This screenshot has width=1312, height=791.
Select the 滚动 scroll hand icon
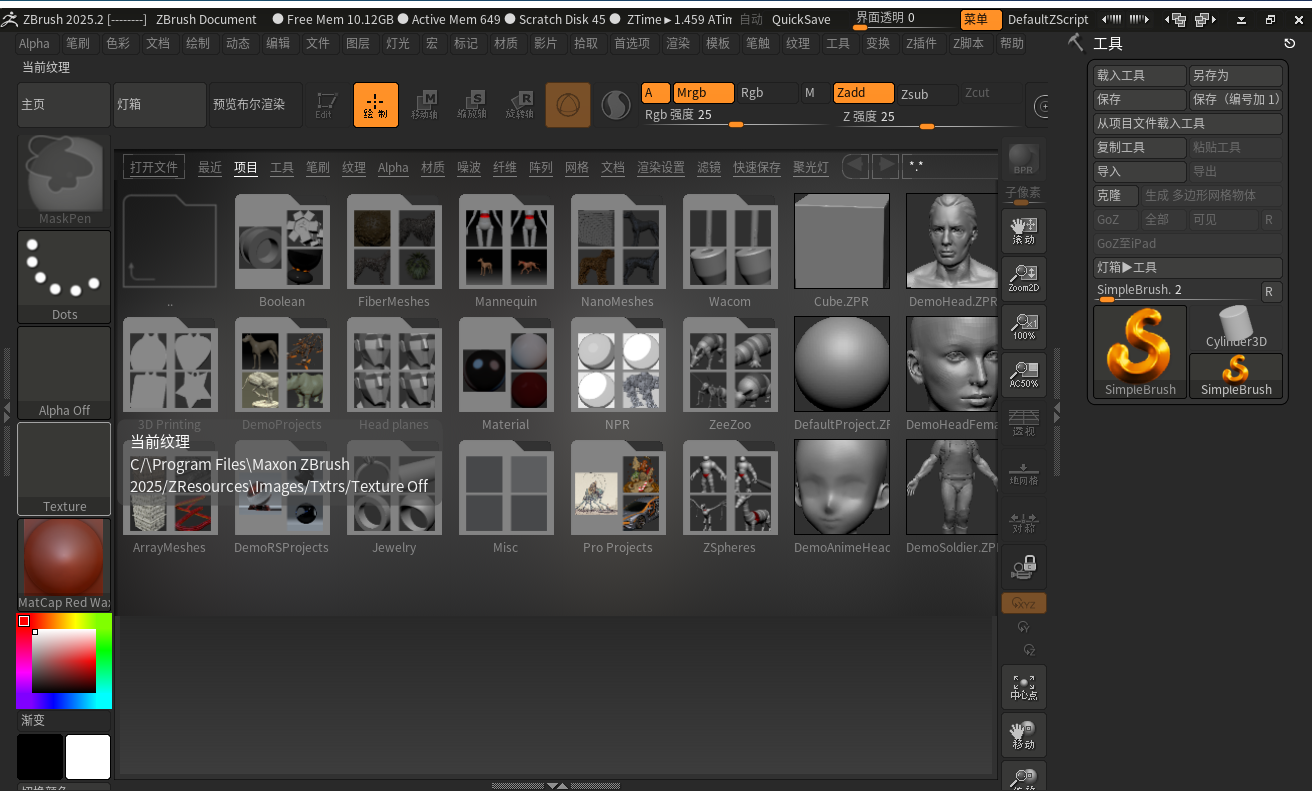(x=1024, y=231)
